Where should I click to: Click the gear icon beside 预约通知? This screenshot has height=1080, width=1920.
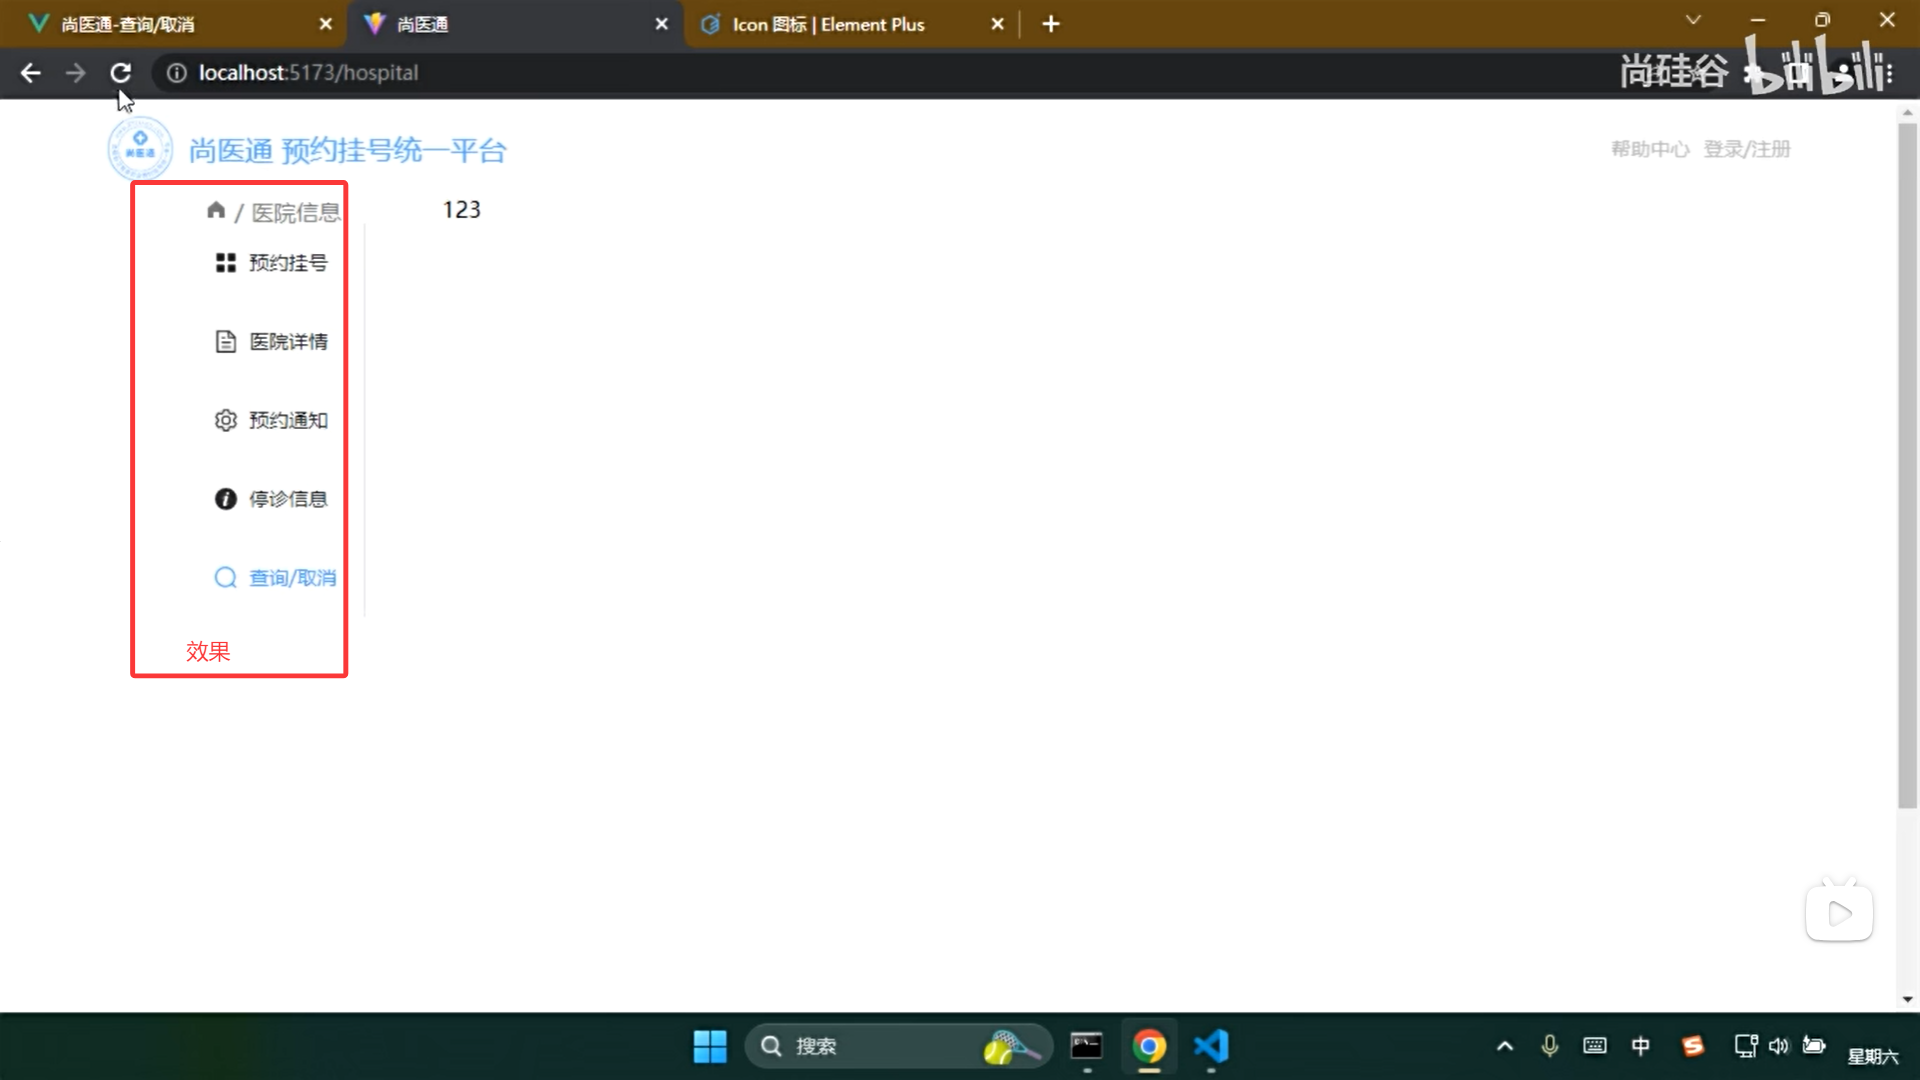226,420
